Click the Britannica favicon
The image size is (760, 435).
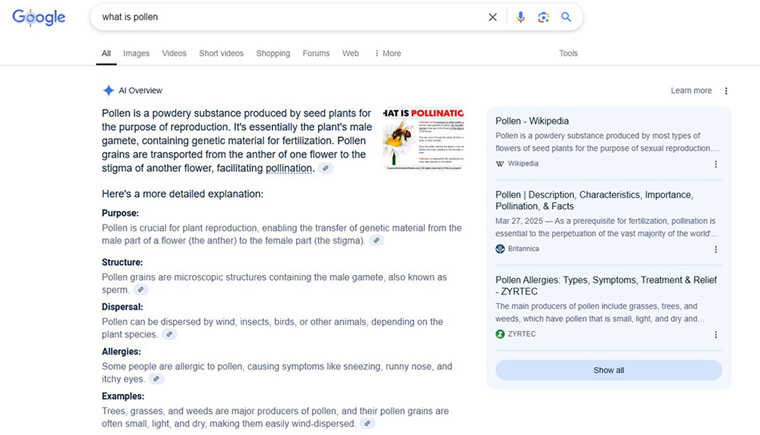[x=500, y=249]
